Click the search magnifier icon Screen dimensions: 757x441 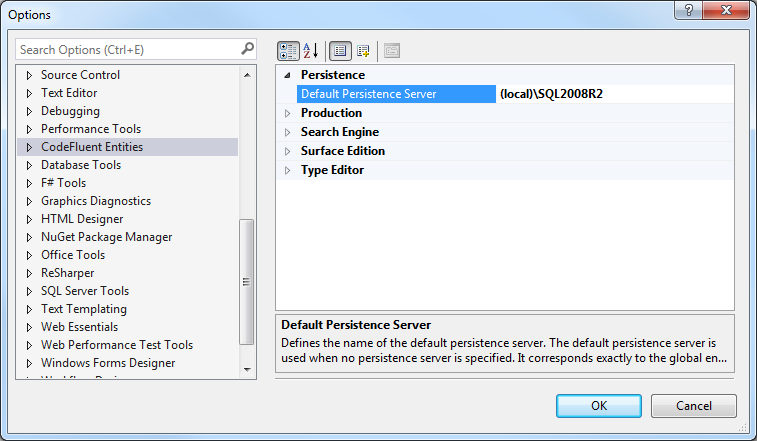tap(247, 48)
